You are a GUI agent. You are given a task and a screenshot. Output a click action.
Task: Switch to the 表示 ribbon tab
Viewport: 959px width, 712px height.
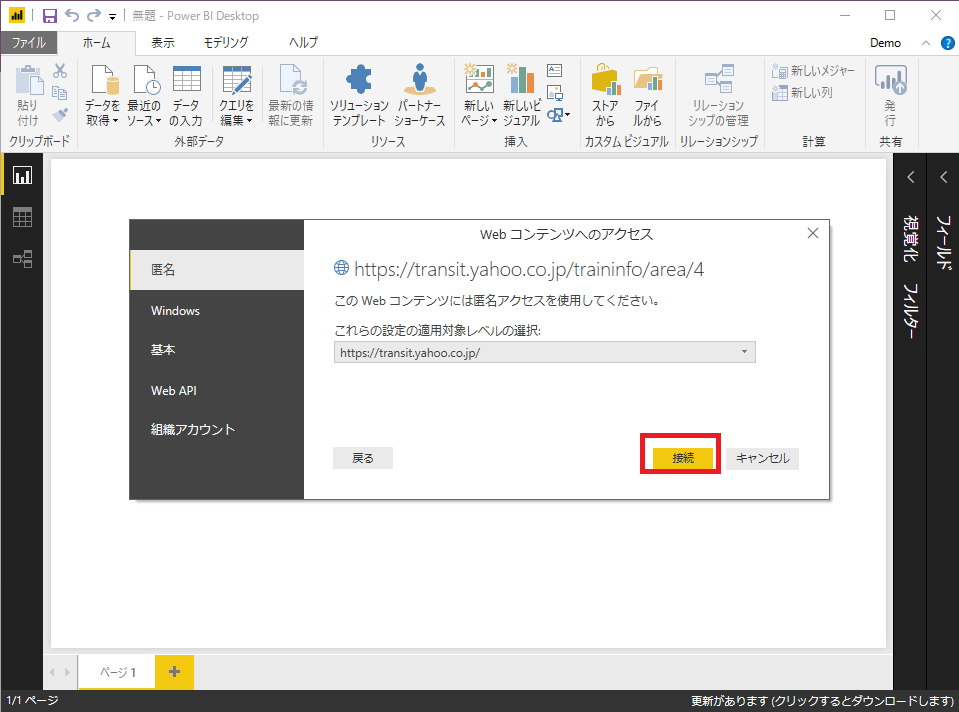(x=163, y=43)
